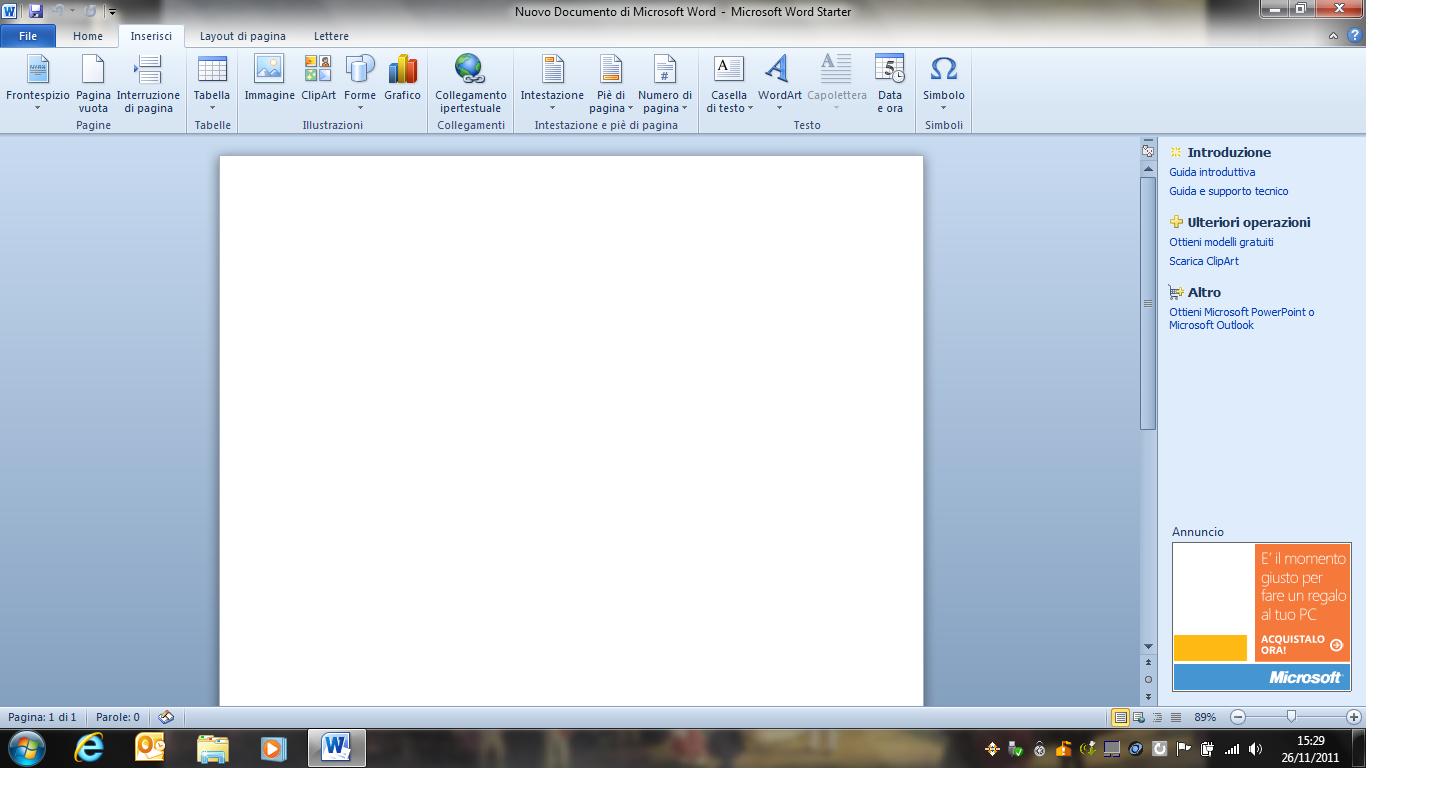Click the proofing check icon in status bar

click(166, 717)
